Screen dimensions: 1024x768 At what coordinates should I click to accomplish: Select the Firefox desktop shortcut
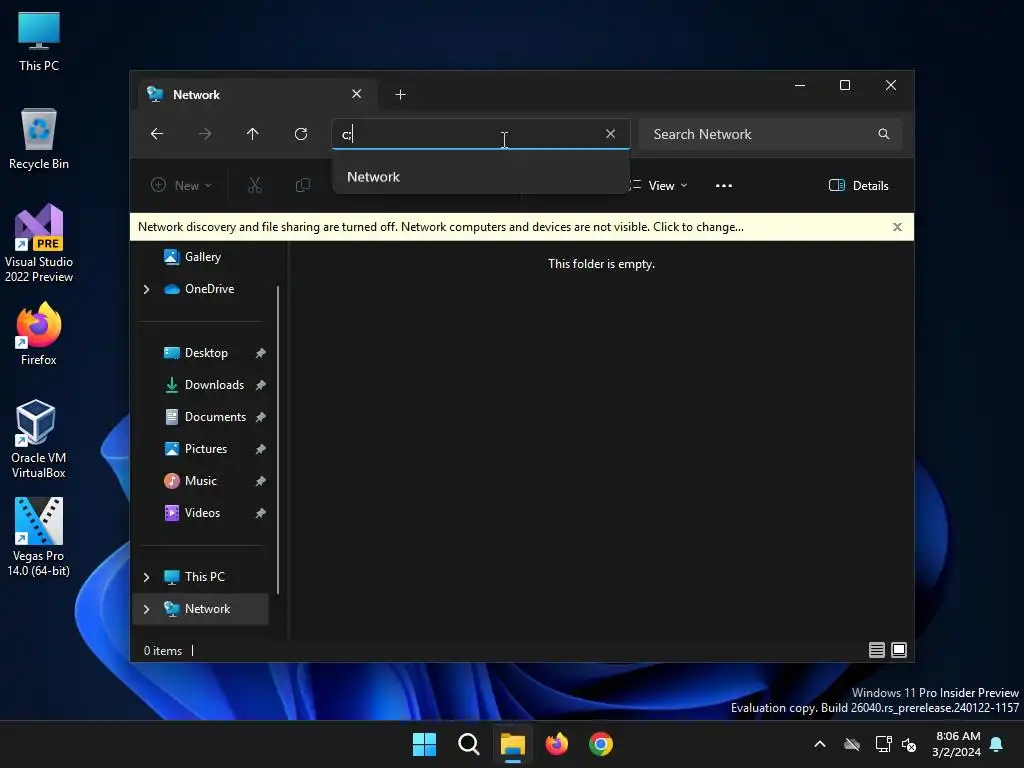click(x=39, y=334)
